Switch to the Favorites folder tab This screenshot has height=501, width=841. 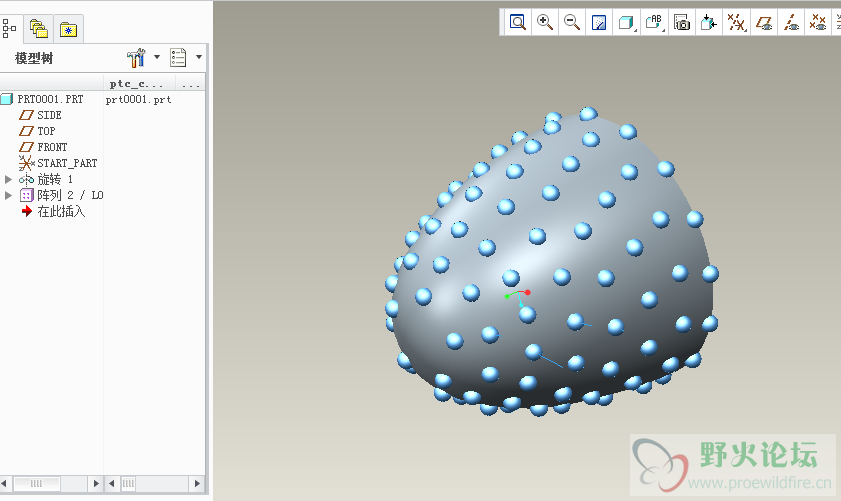pyautogui.click(x=68, y=30)
